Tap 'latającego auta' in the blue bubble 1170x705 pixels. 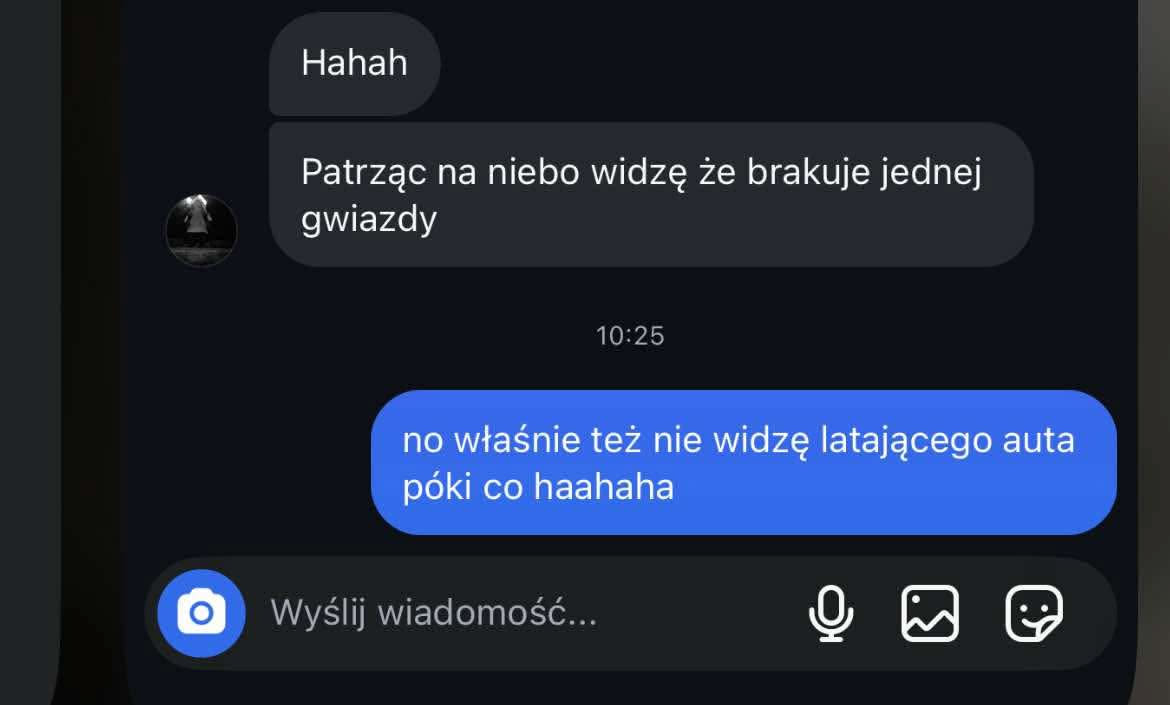pyautogui.click(x=947, y=440)
